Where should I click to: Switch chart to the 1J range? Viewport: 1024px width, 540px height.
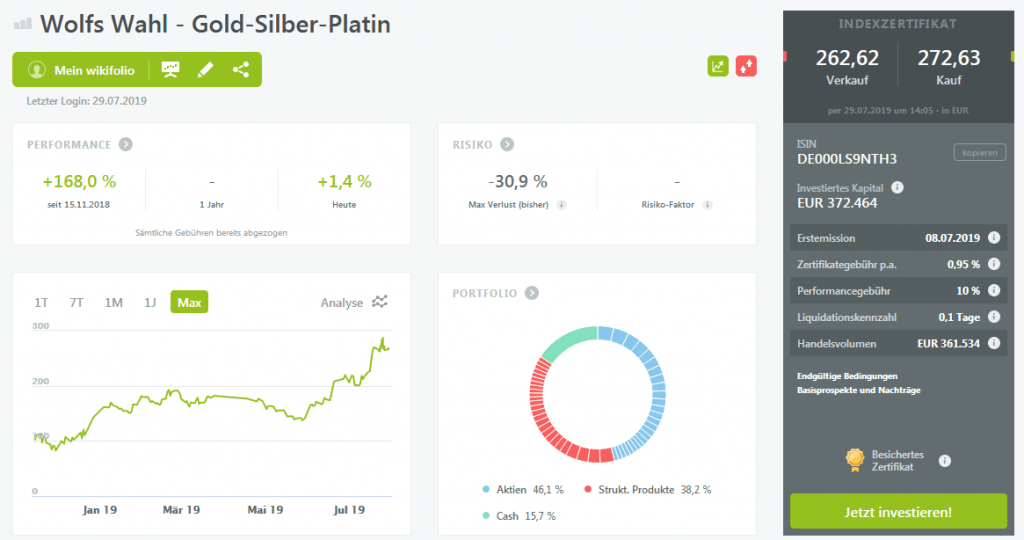click(150, 302)
